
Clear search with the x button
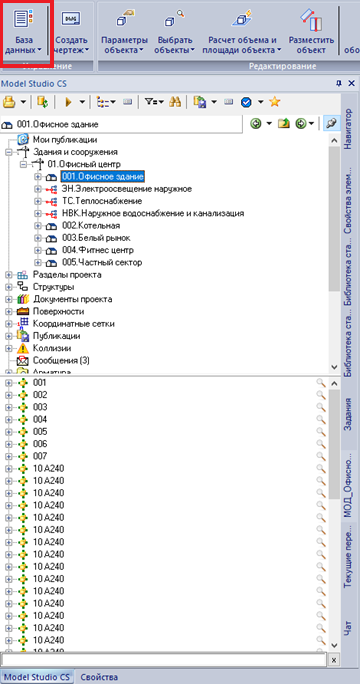[x=334, y=660]
